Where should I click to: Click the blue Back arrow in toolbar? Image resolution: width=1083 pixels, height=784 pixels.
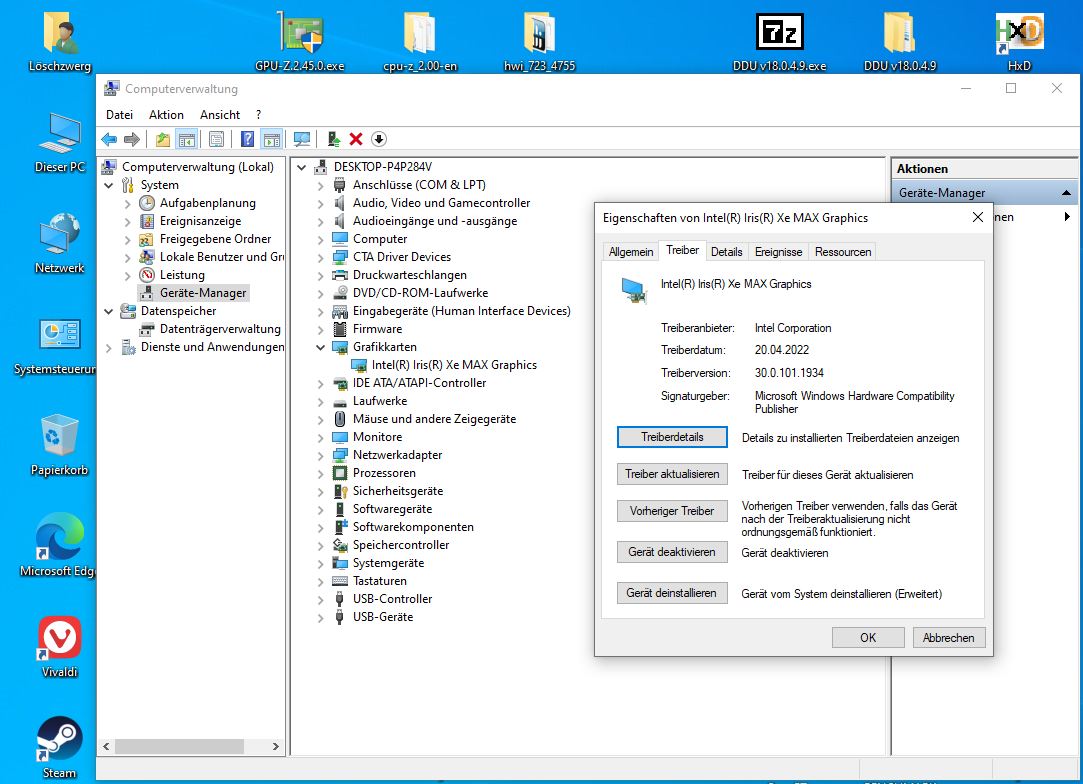point(109,140)
